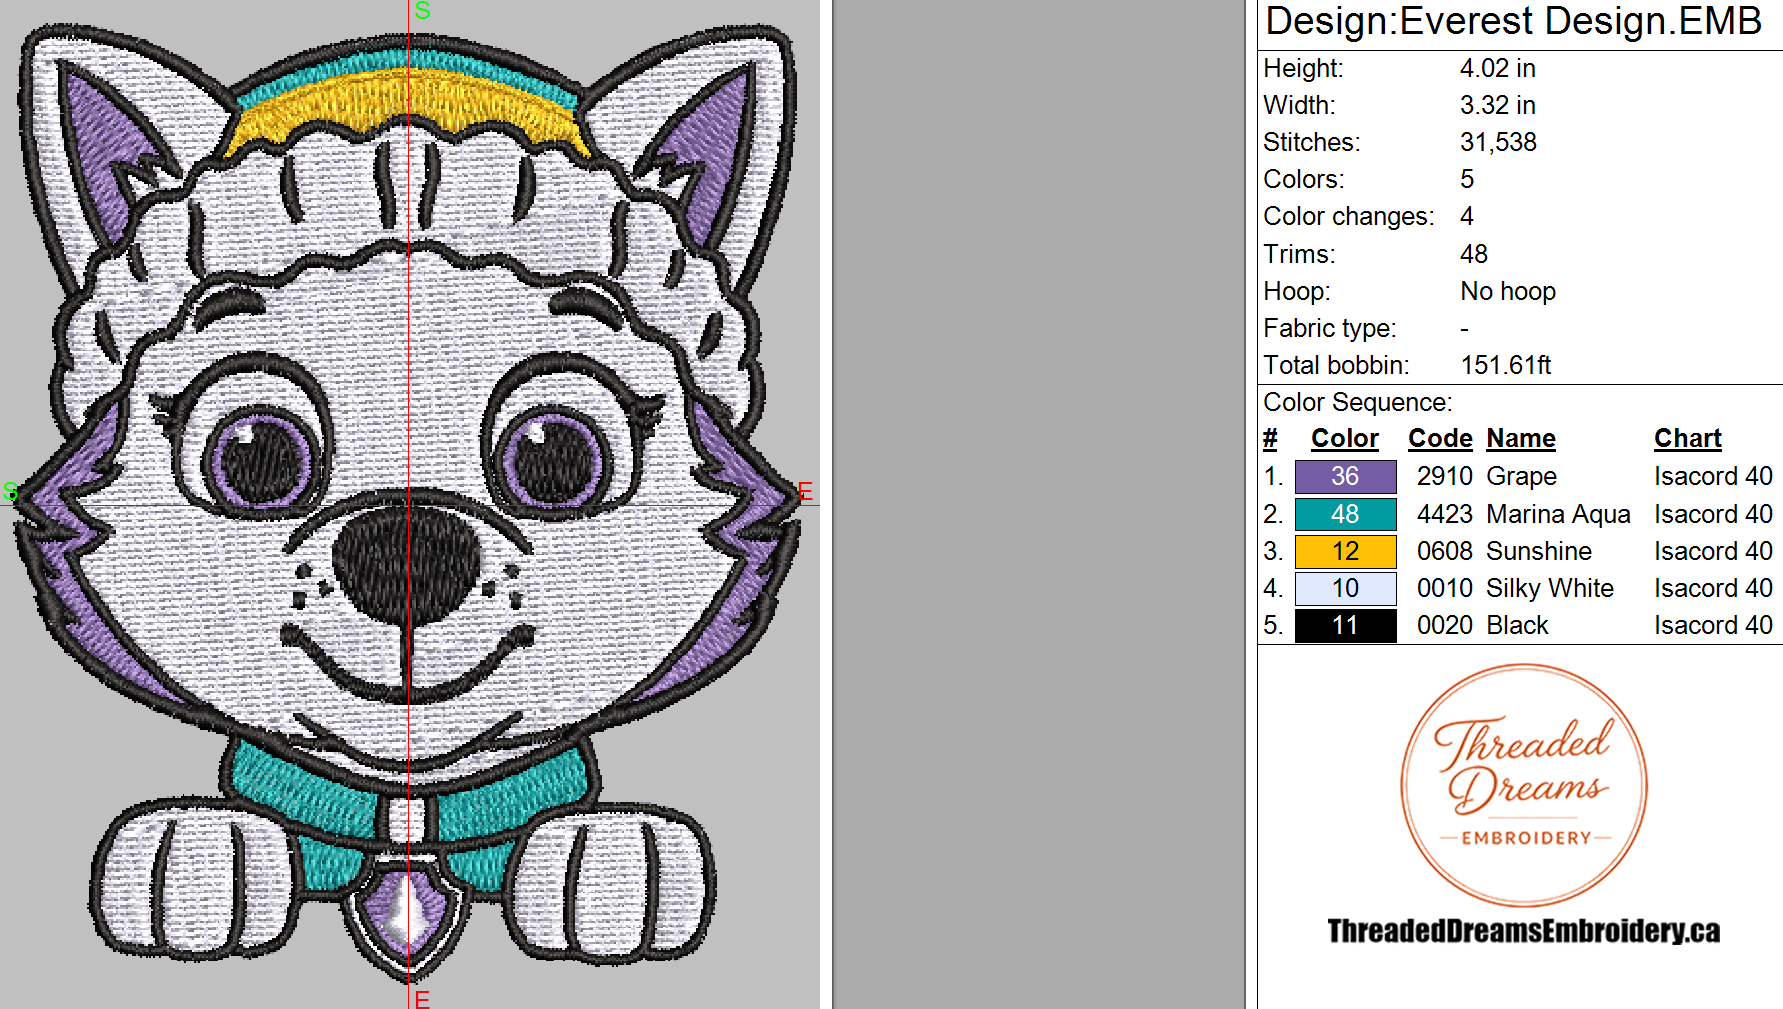
Task: Click the Color column header
Action: coord(1344,438)
